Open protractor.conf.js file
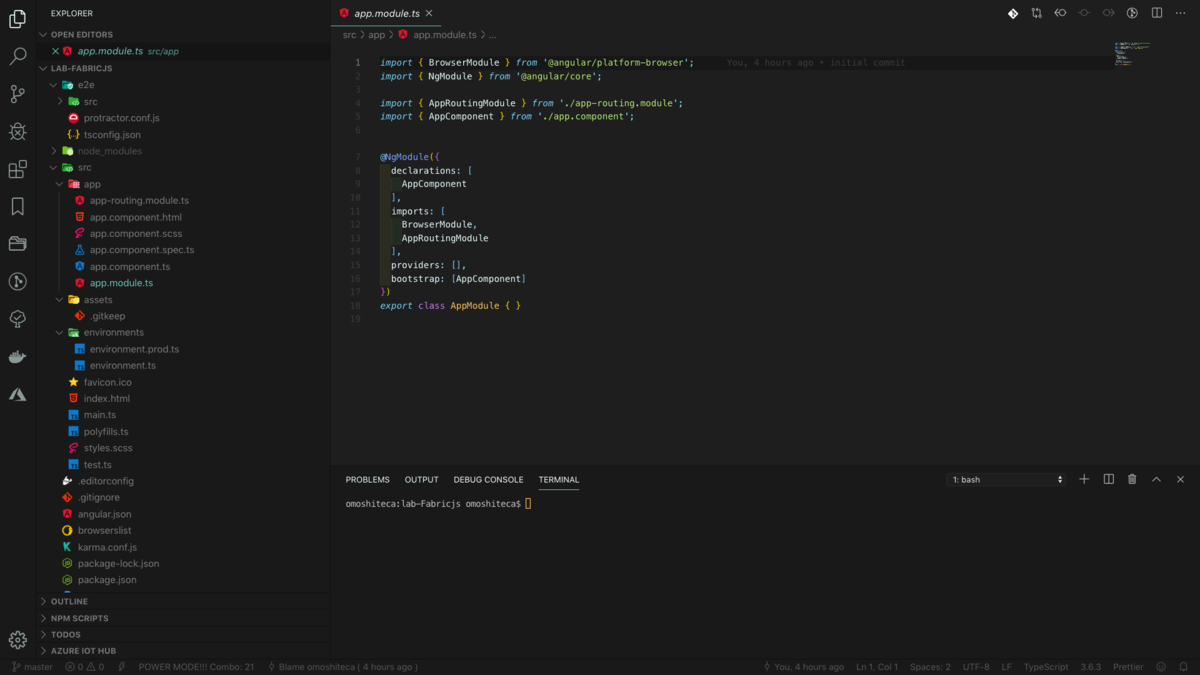 point(121,118)
